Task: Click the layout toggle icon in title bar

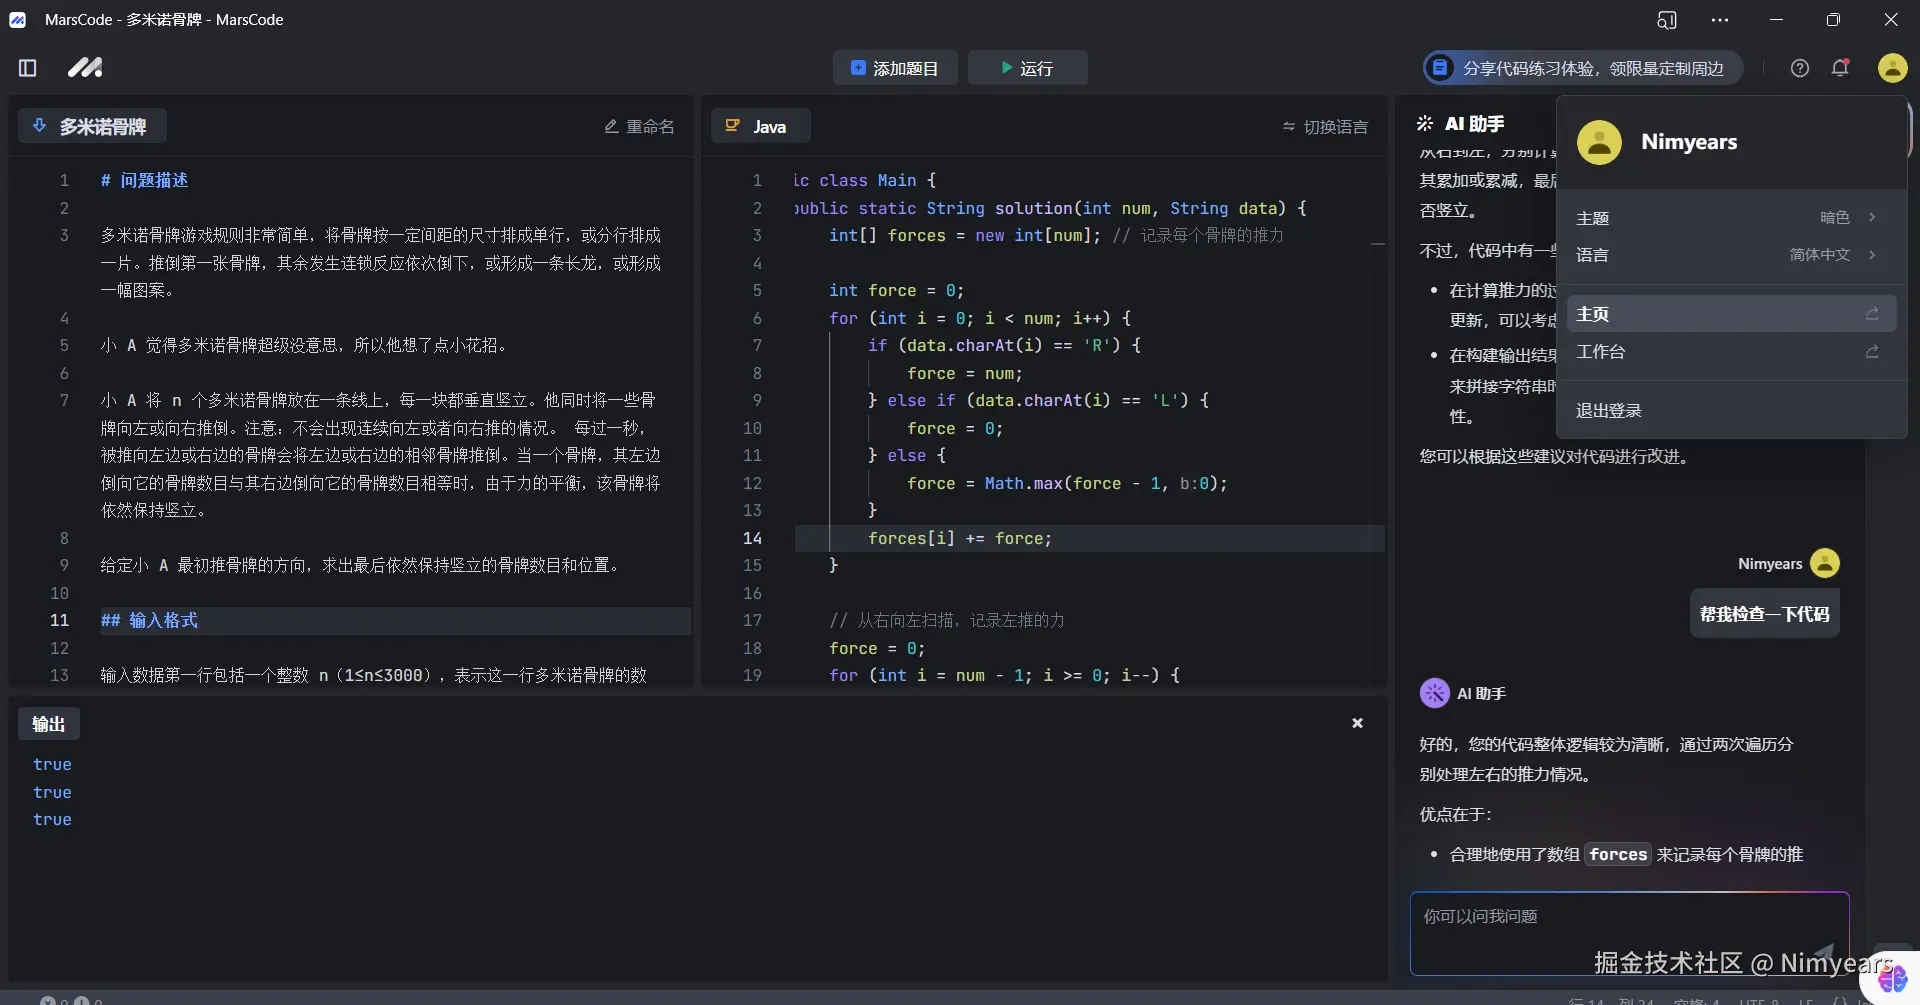Action: coord(1666,20)
